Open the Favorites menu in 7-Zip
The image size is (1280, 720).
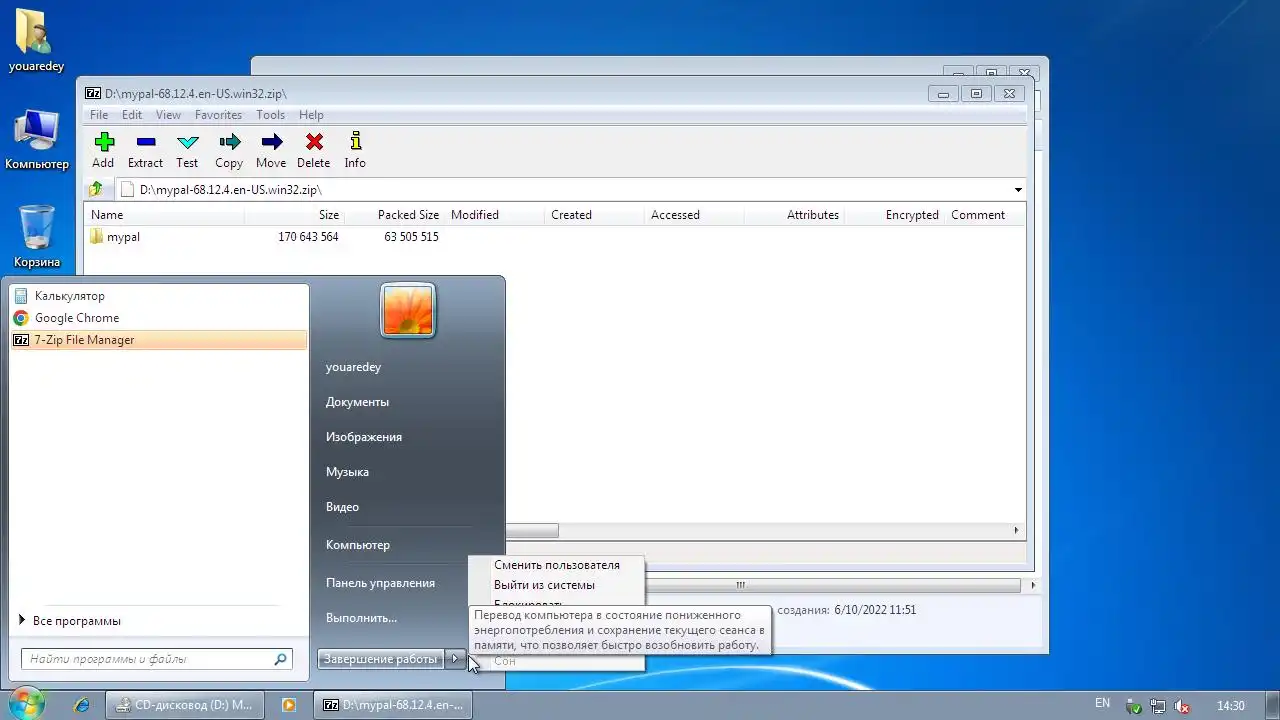[x=218, y=115]
